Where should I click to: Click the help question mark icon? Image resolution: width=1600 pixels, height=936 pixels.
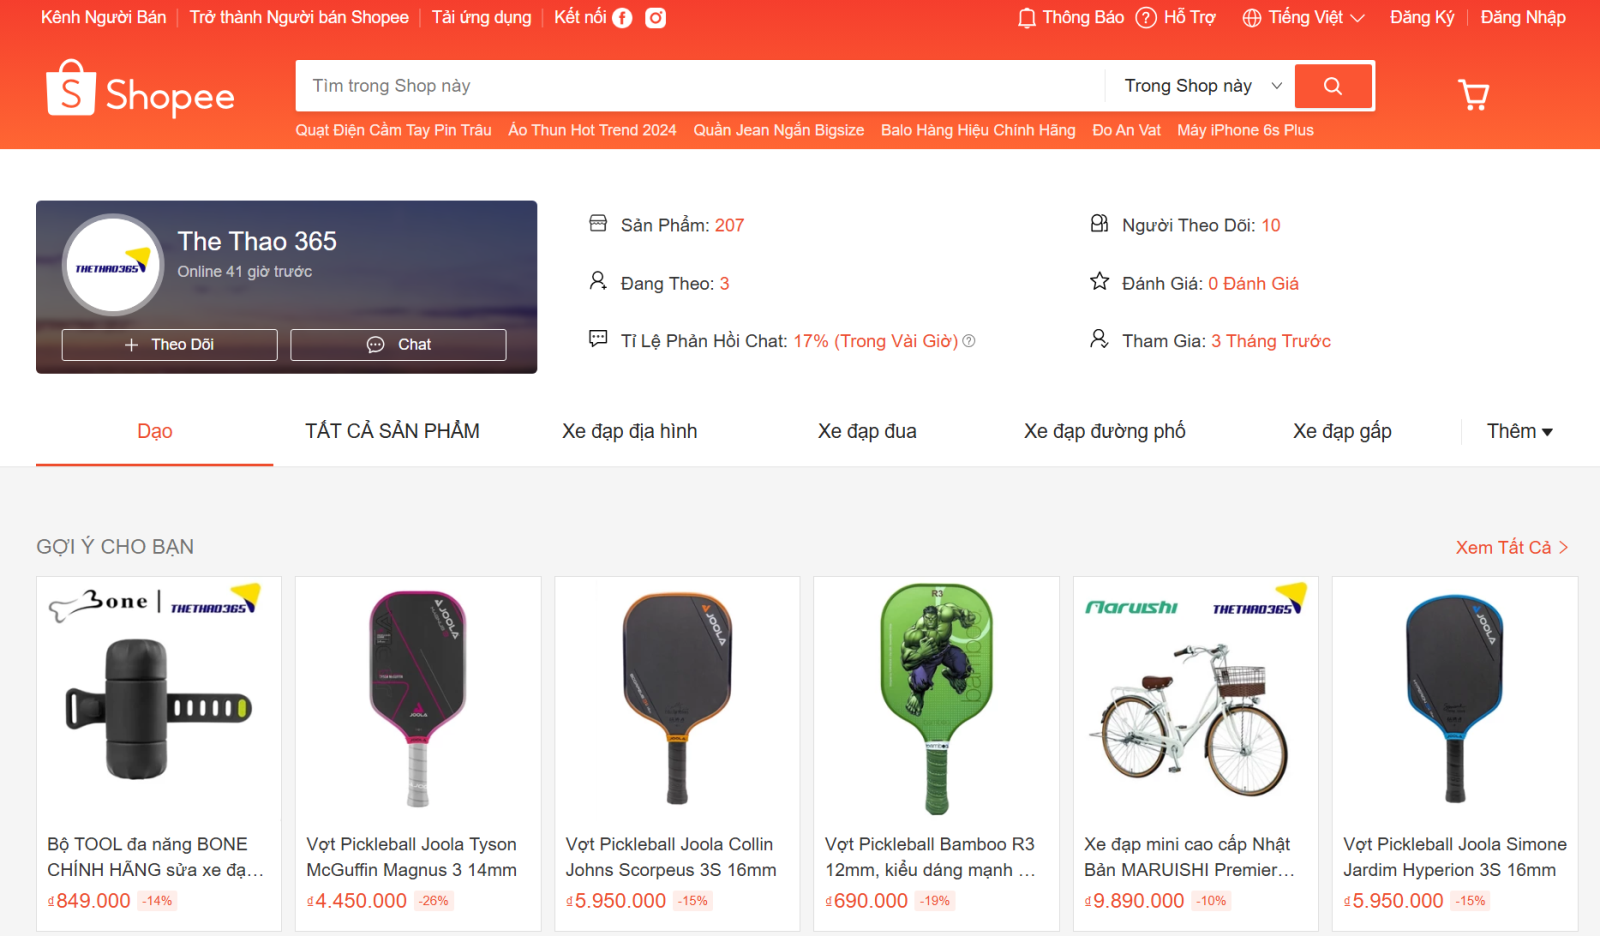(1146, 18)
